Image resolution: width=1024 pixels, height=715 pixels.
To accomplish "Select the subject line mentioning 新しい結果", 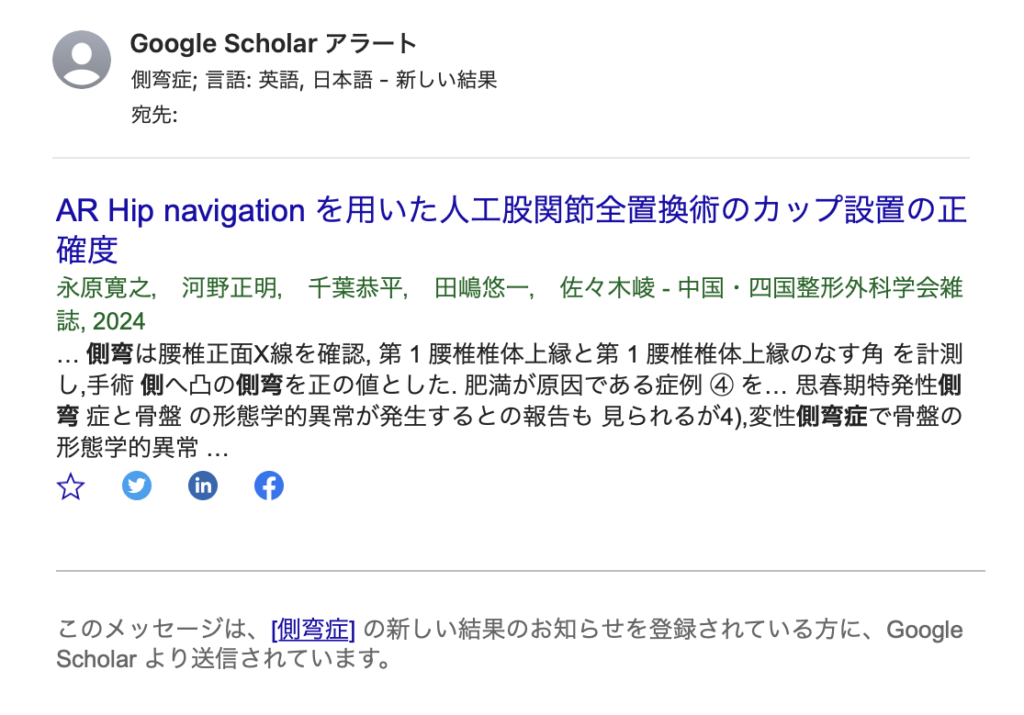I will pos(314,80).
